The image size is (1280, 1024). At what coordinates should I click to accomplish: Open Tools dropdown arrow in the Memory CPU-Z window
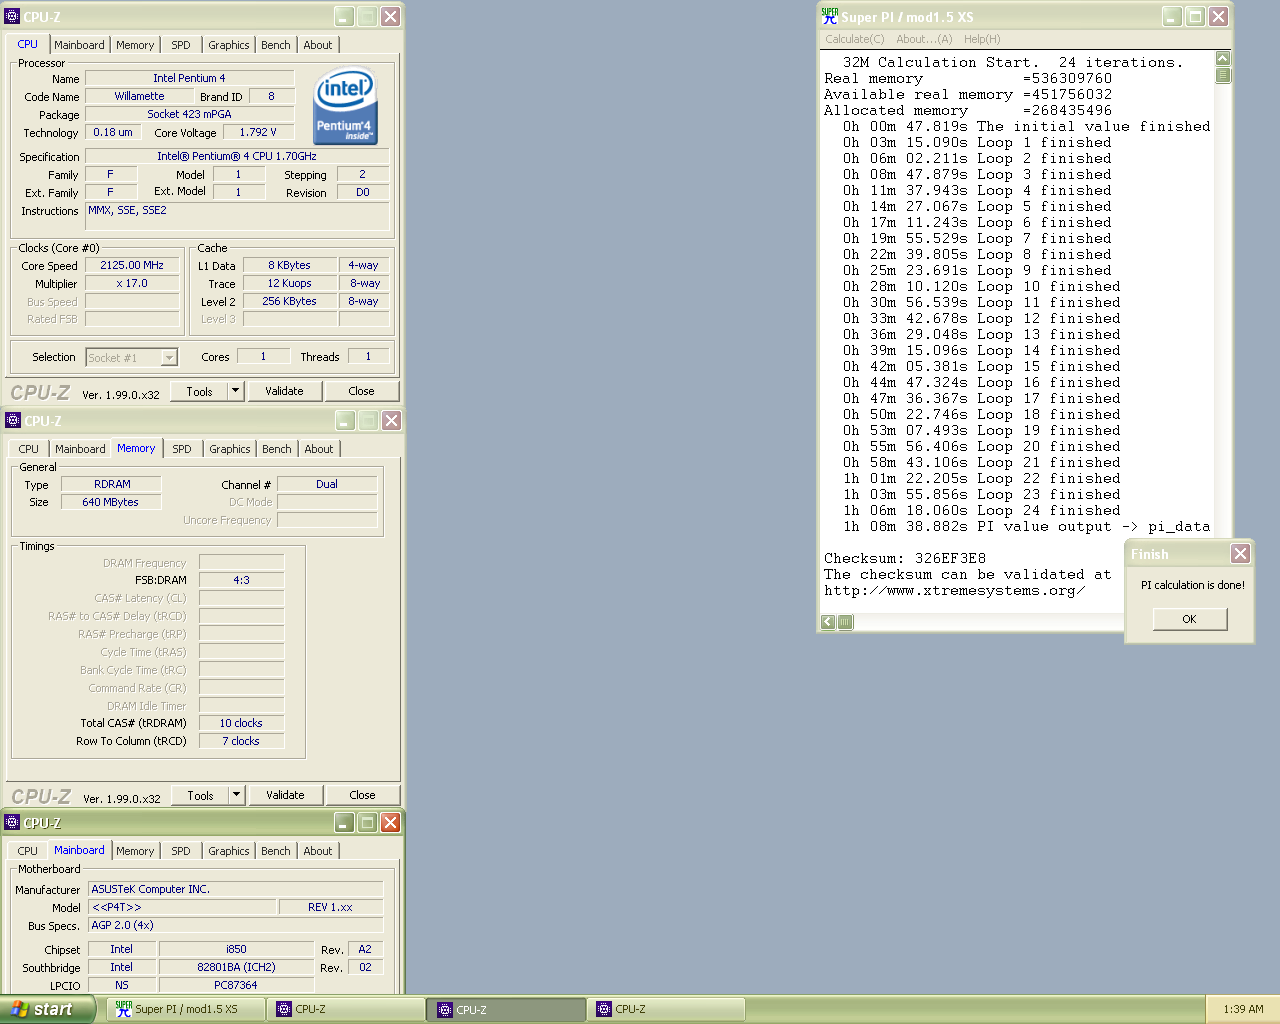(x=237, y=795)
